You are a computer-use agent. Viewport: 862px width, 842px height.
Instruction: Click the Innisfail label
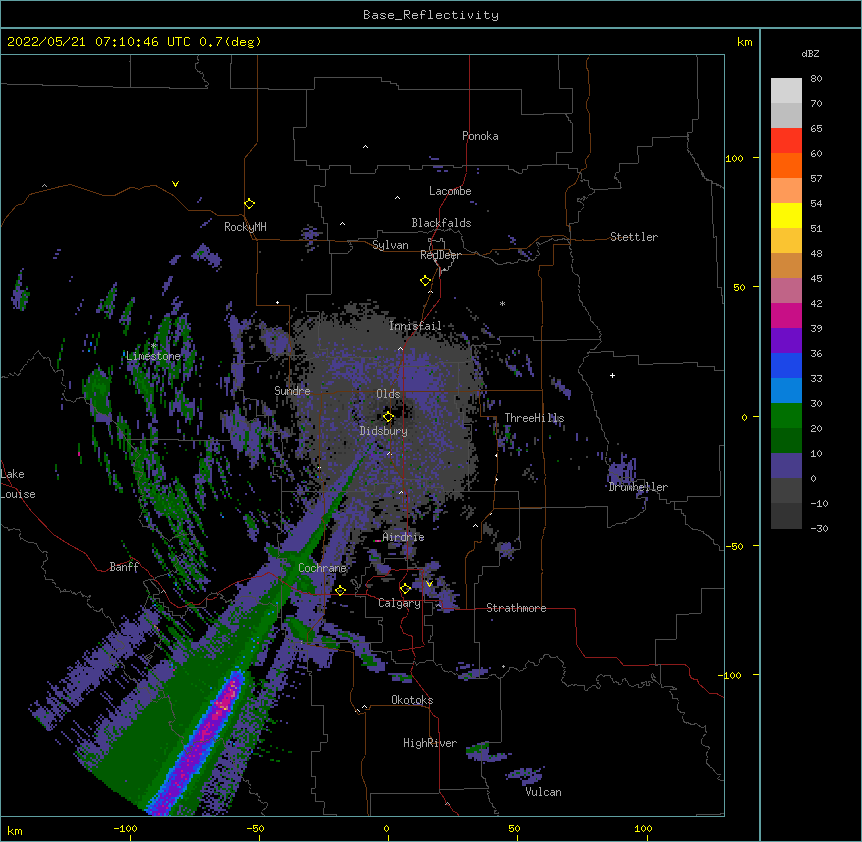click(x=415, y=326)
